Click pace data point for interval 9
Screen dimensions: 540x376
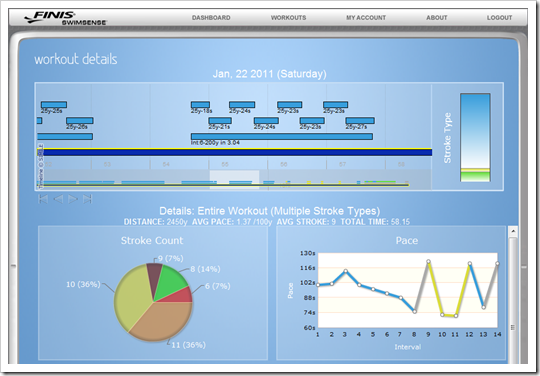tap(428, 262)
